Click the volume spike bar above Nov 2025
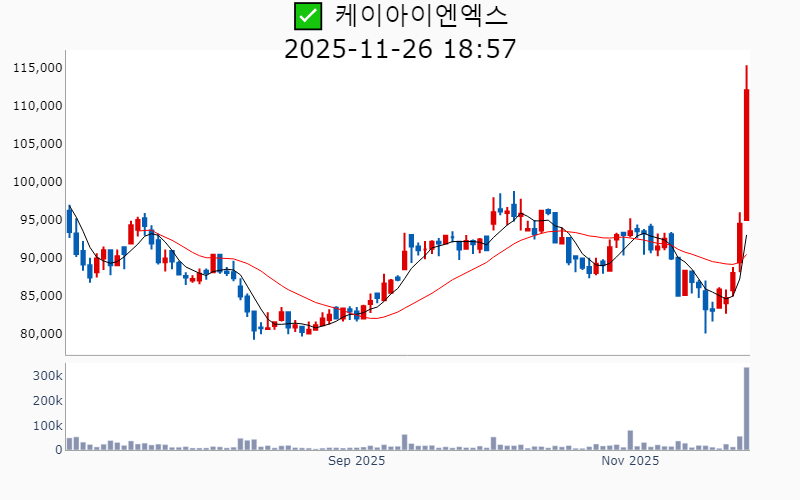Viewport: 800px width, 500px height. pos(630,440)
